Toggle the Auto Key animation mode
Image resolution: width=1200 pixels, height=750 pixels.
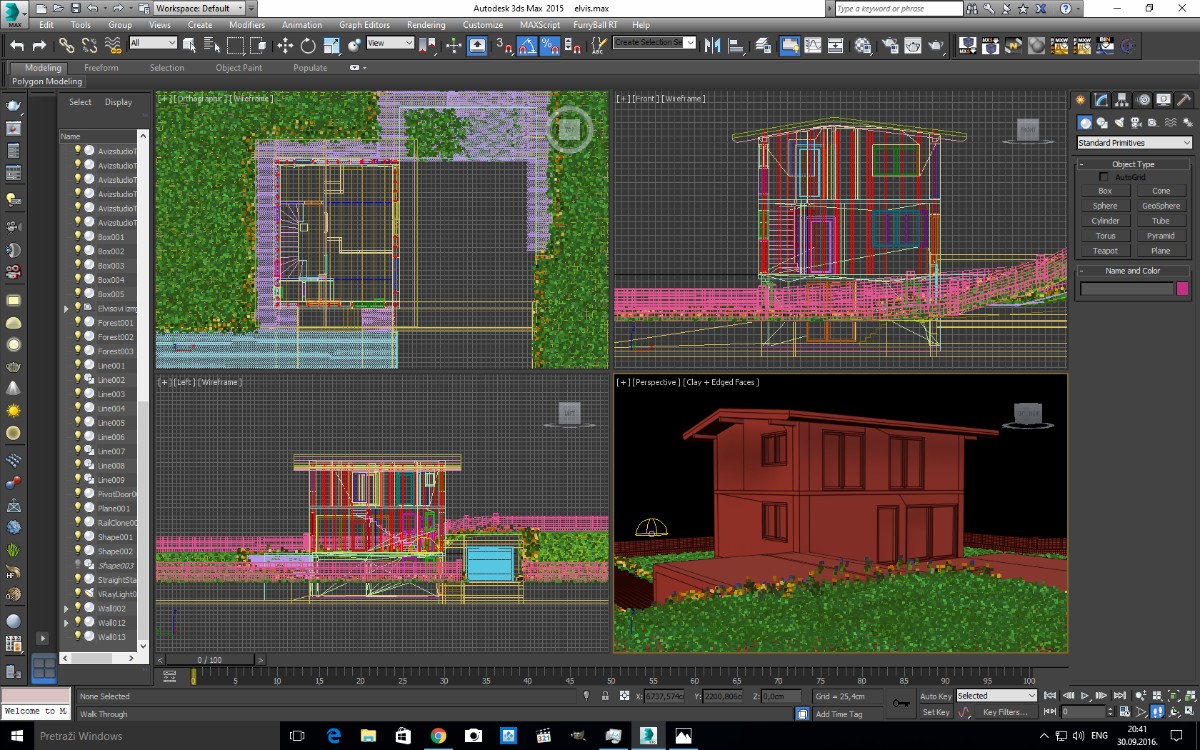935,696
